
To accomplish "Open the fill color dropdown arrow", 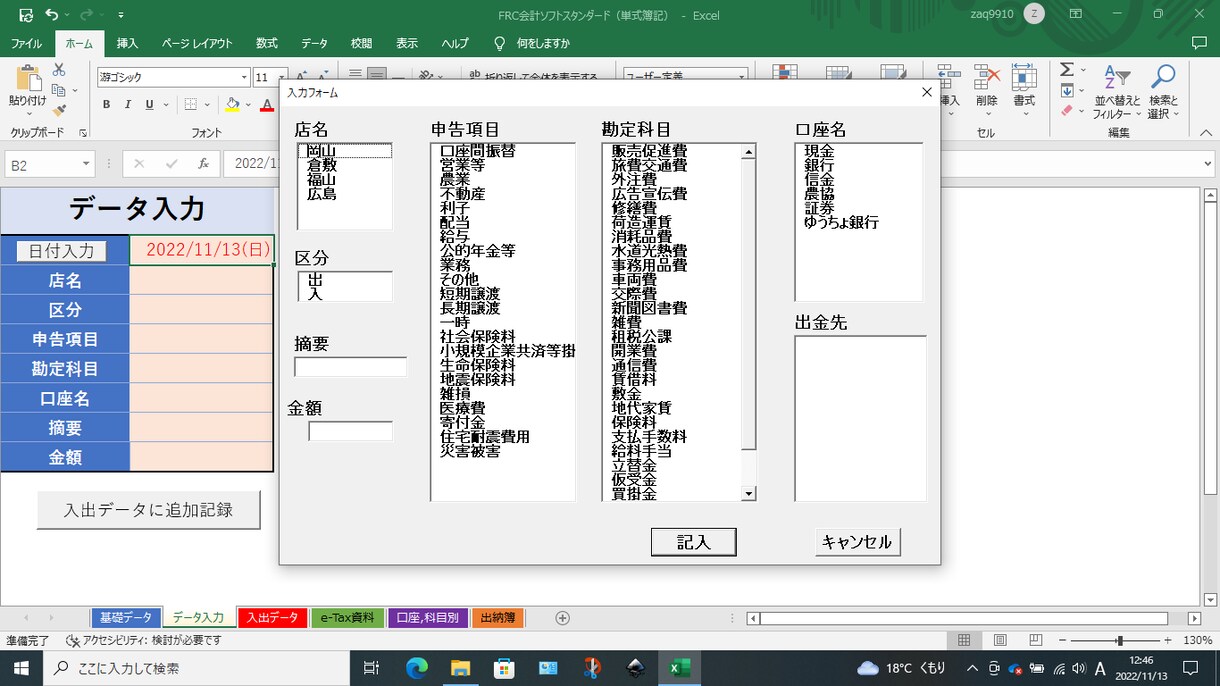I will pyautogui.click(x=248, y=104).
